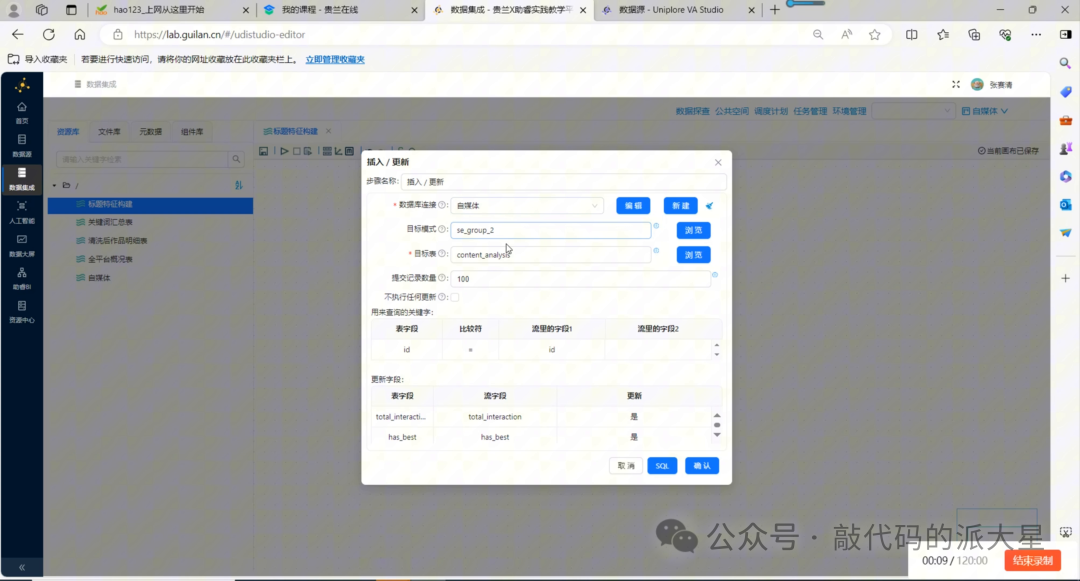
Task: Open 首页 home in the left sidebar
Action: tap(21, 113)
